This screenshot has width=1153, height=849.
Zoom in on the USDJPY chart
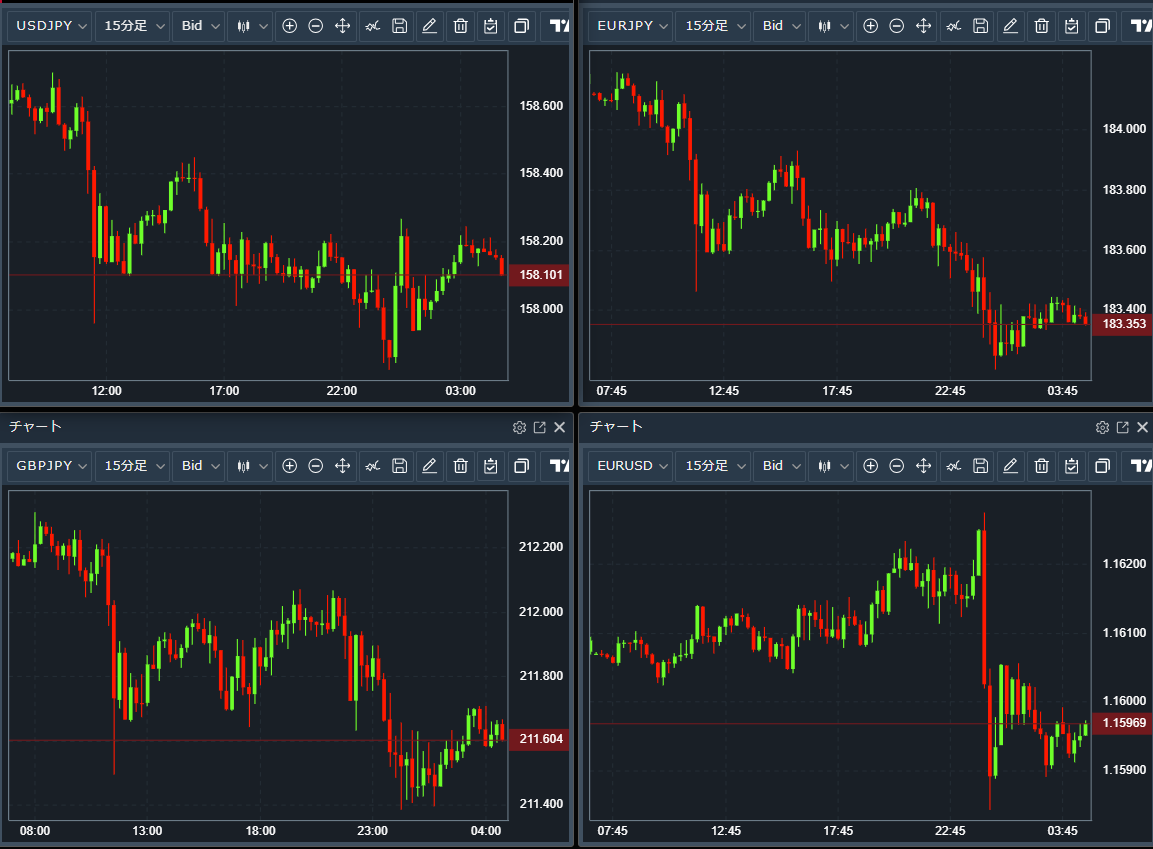290,26
